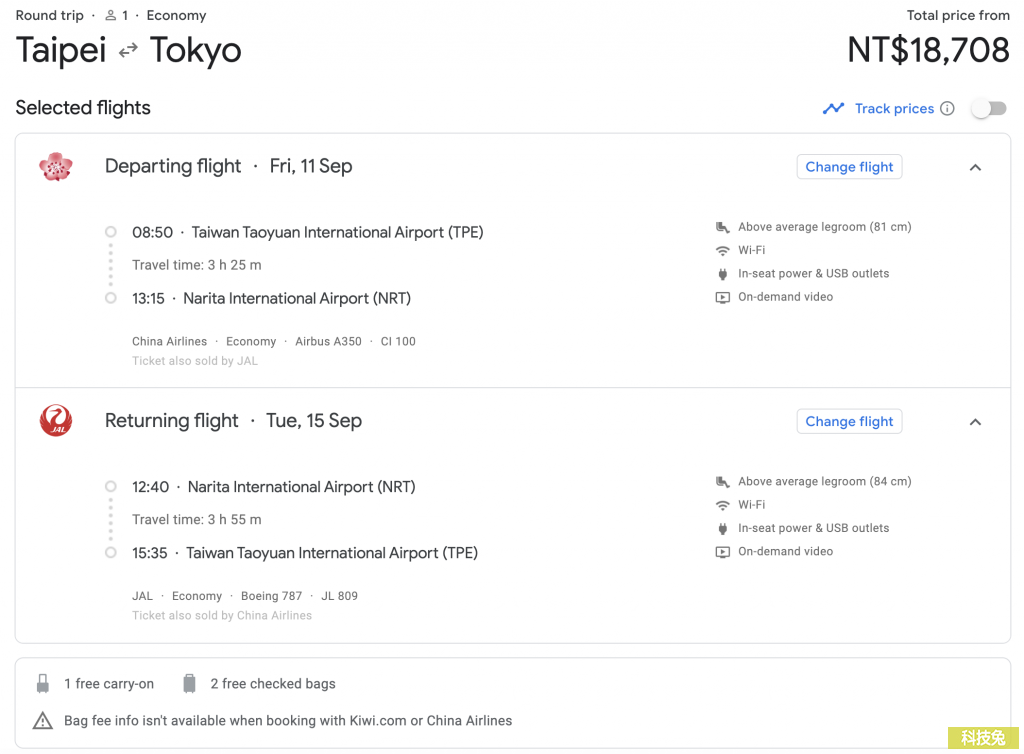
Task: Click Ticket also sold by JAL text
Action: pos(195,361)
